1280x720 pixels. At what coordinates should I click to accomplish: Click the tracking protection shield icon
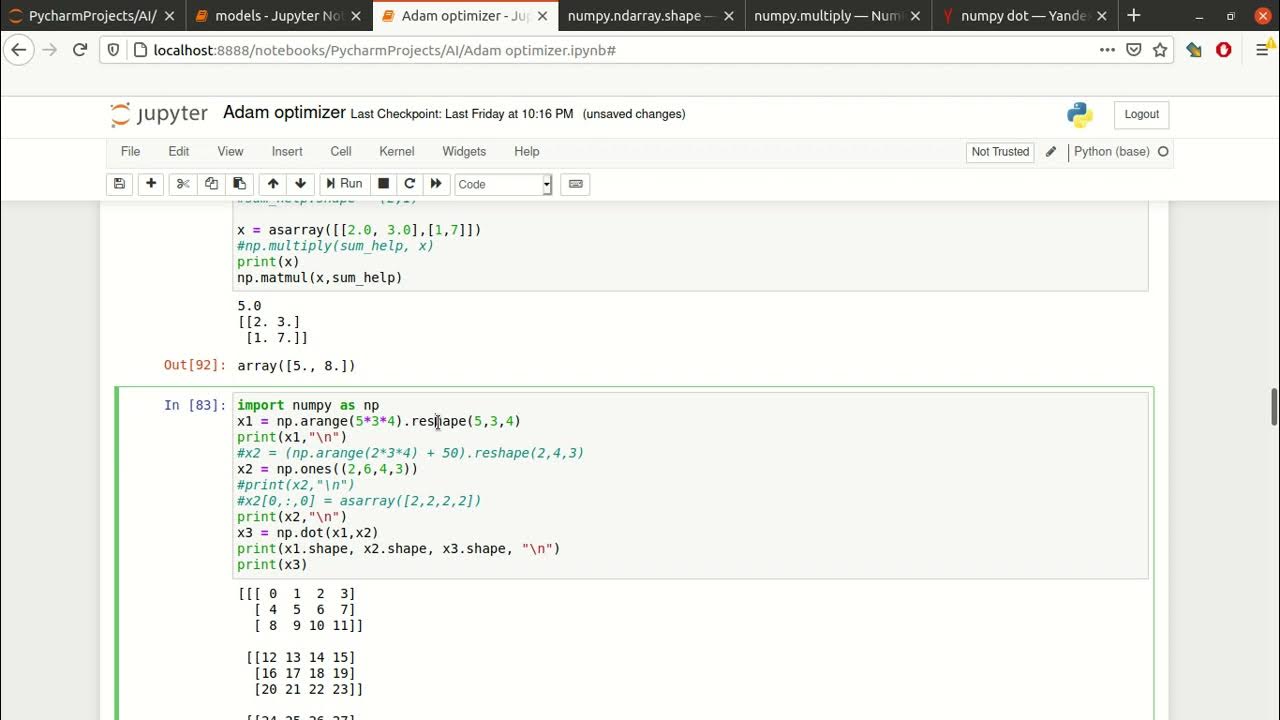(113, 50)
